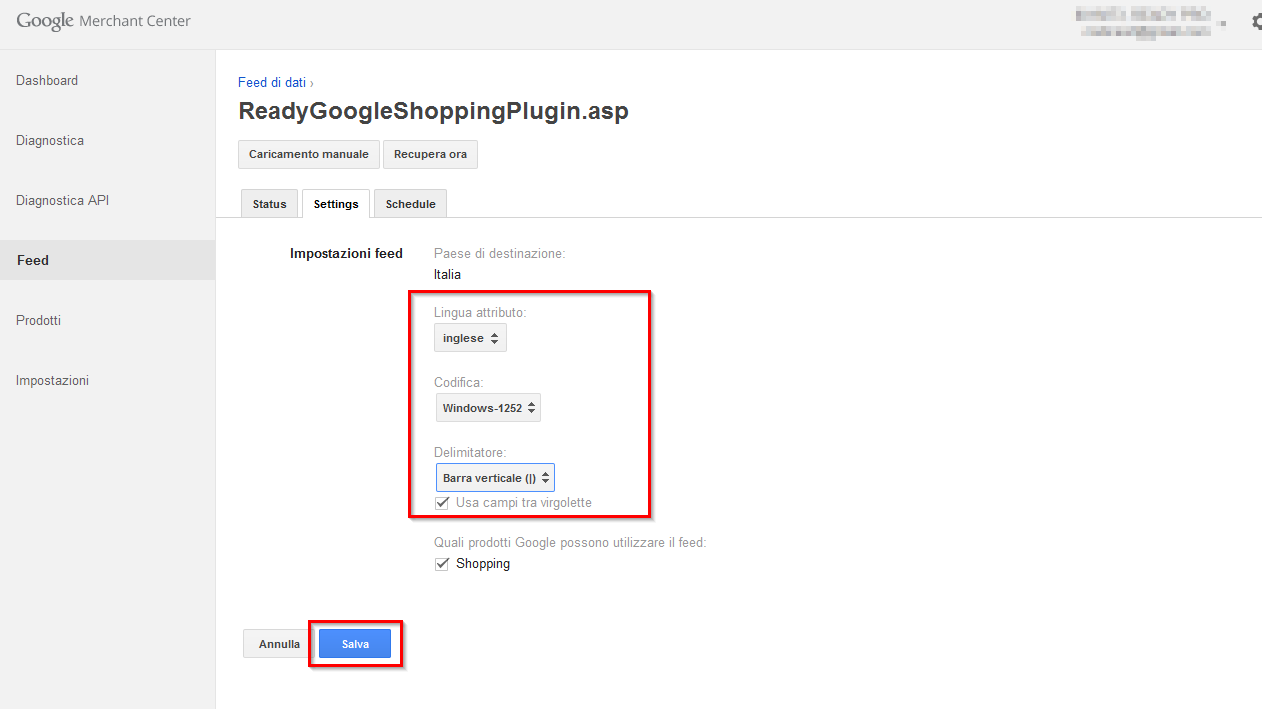Open the settings gear icon
This screenshot has height=709, width=1262.
pos(1256,21)
